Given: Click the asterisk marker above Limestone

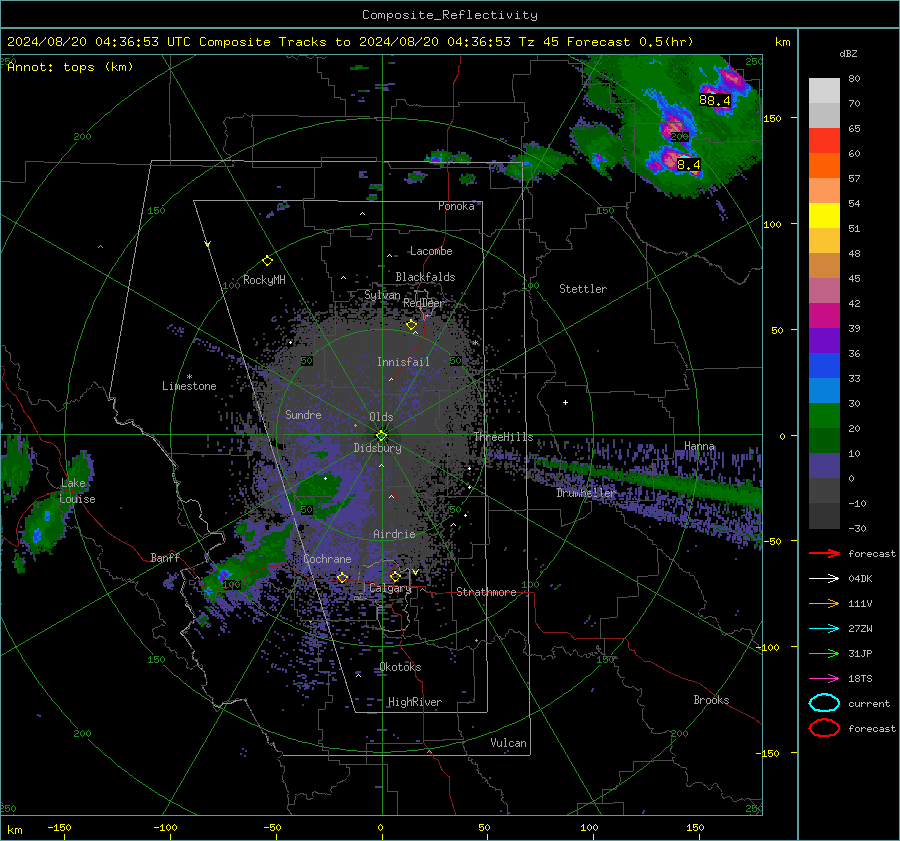Looking at the screenshot, I should pos(189,377).
